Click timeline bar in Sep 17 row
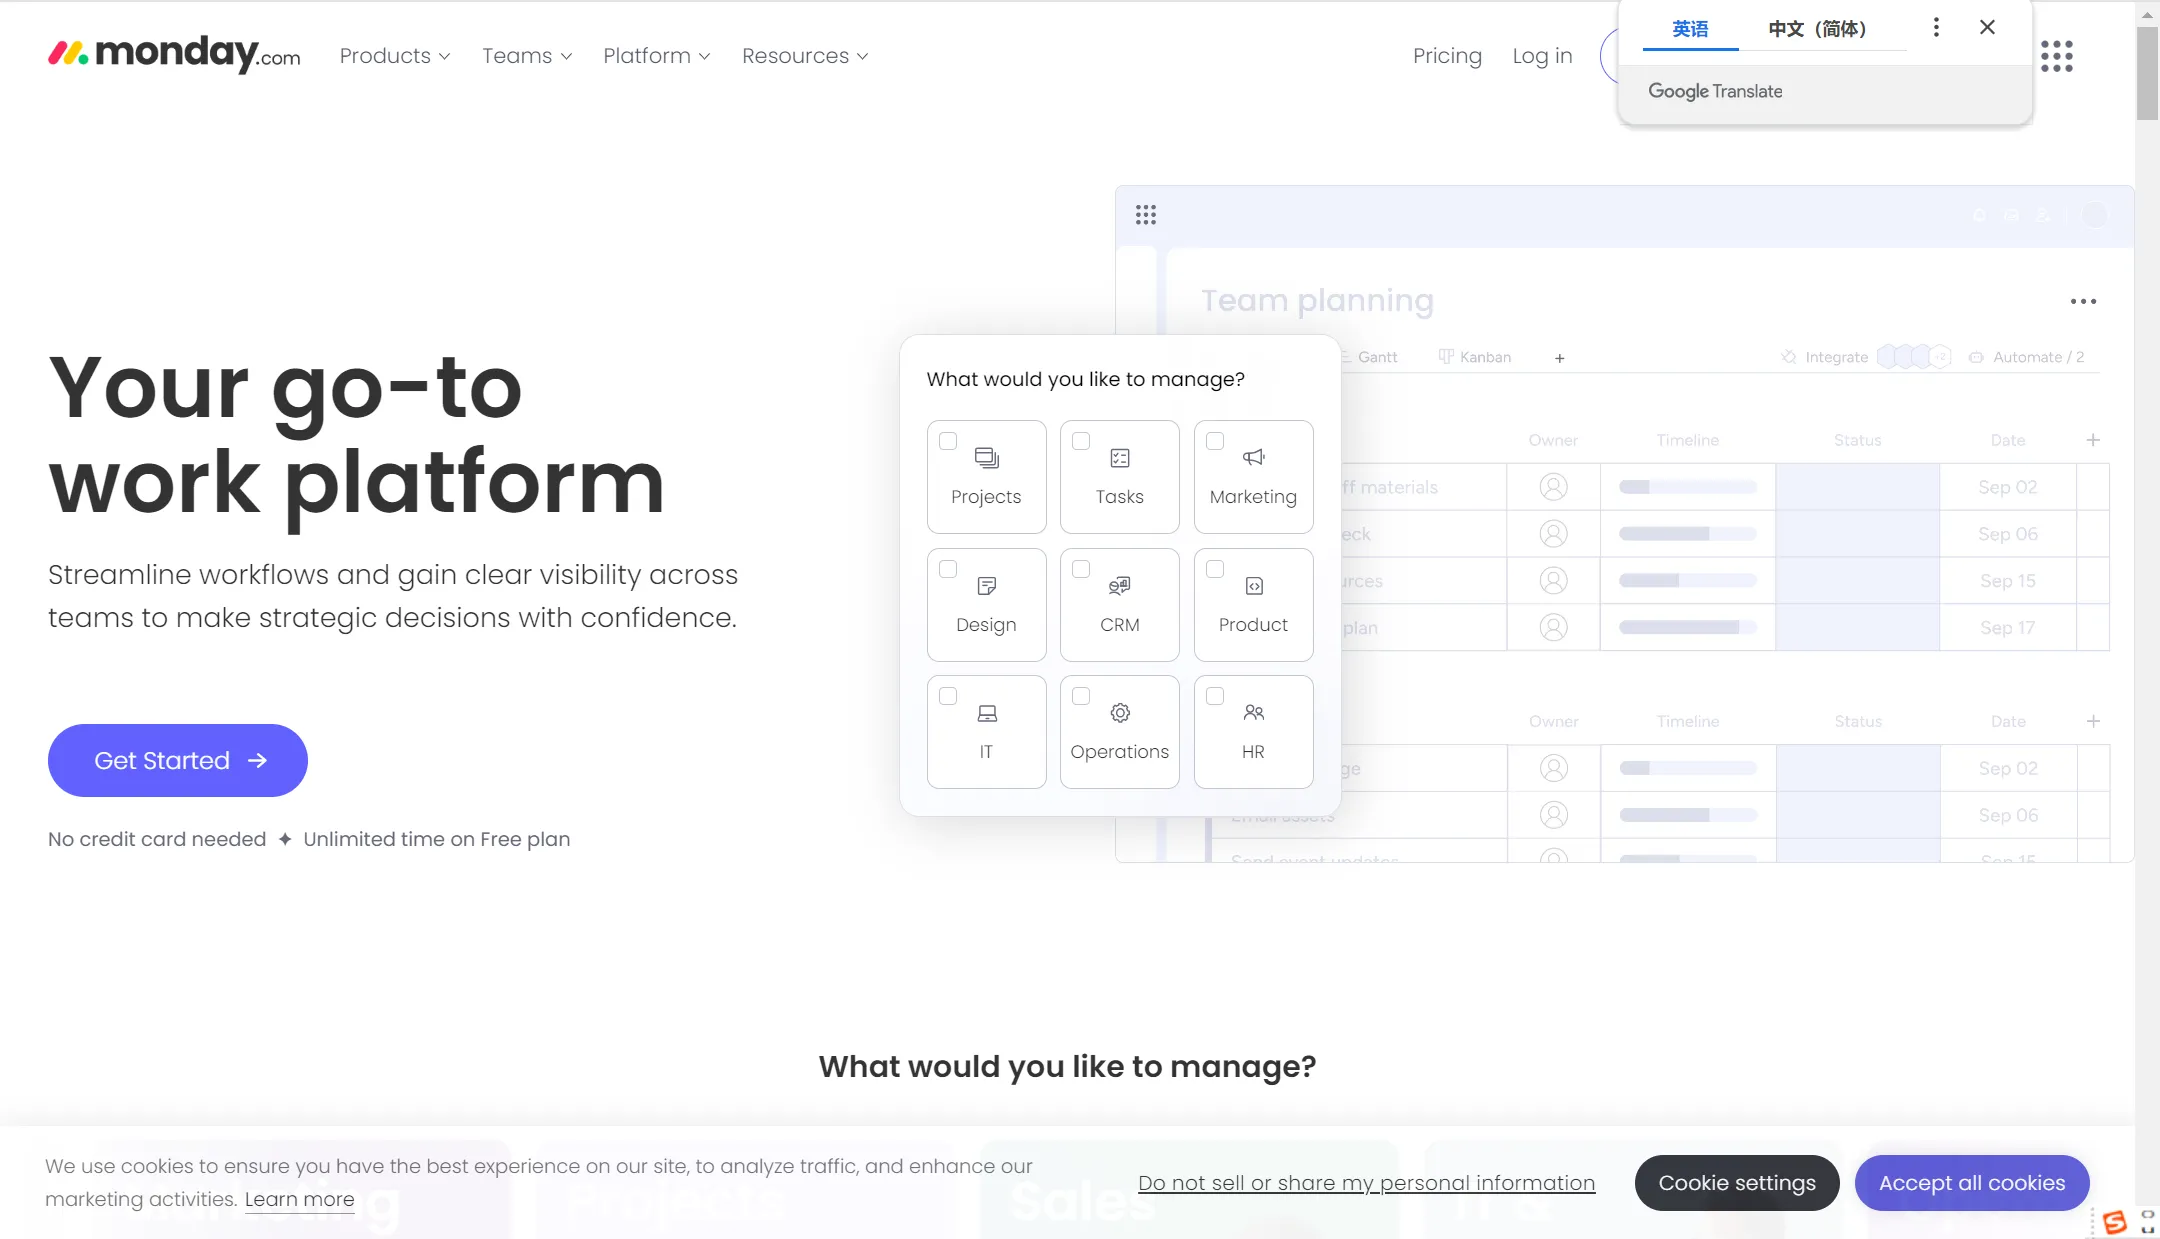 [1688, 628]
